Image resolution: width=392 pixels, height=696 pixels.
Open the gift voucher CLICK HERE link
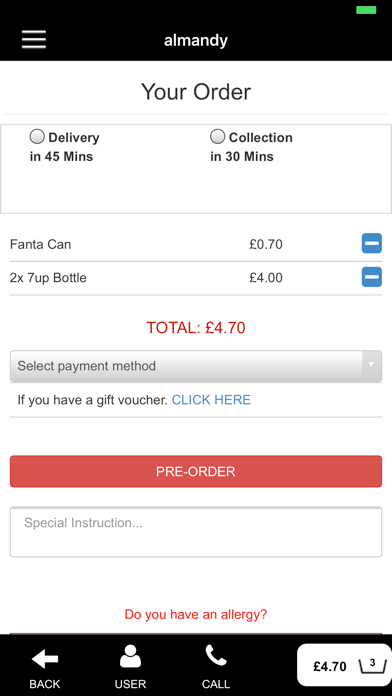[211, 400]
